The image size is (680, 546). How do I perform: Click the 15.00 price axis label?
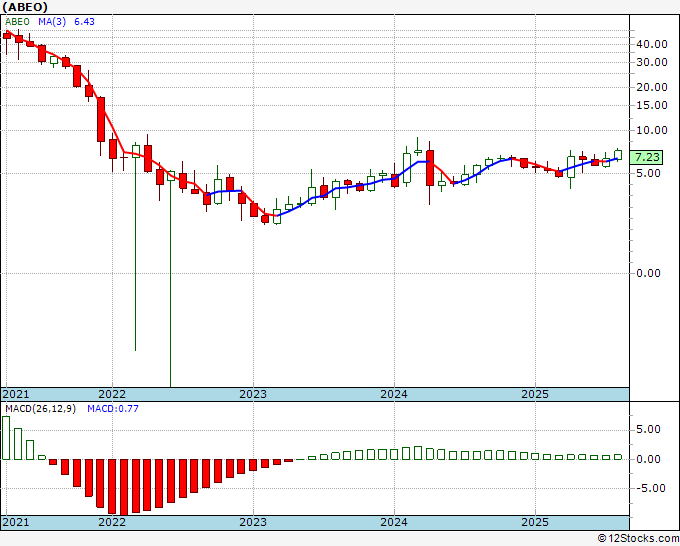coord(651,105)
